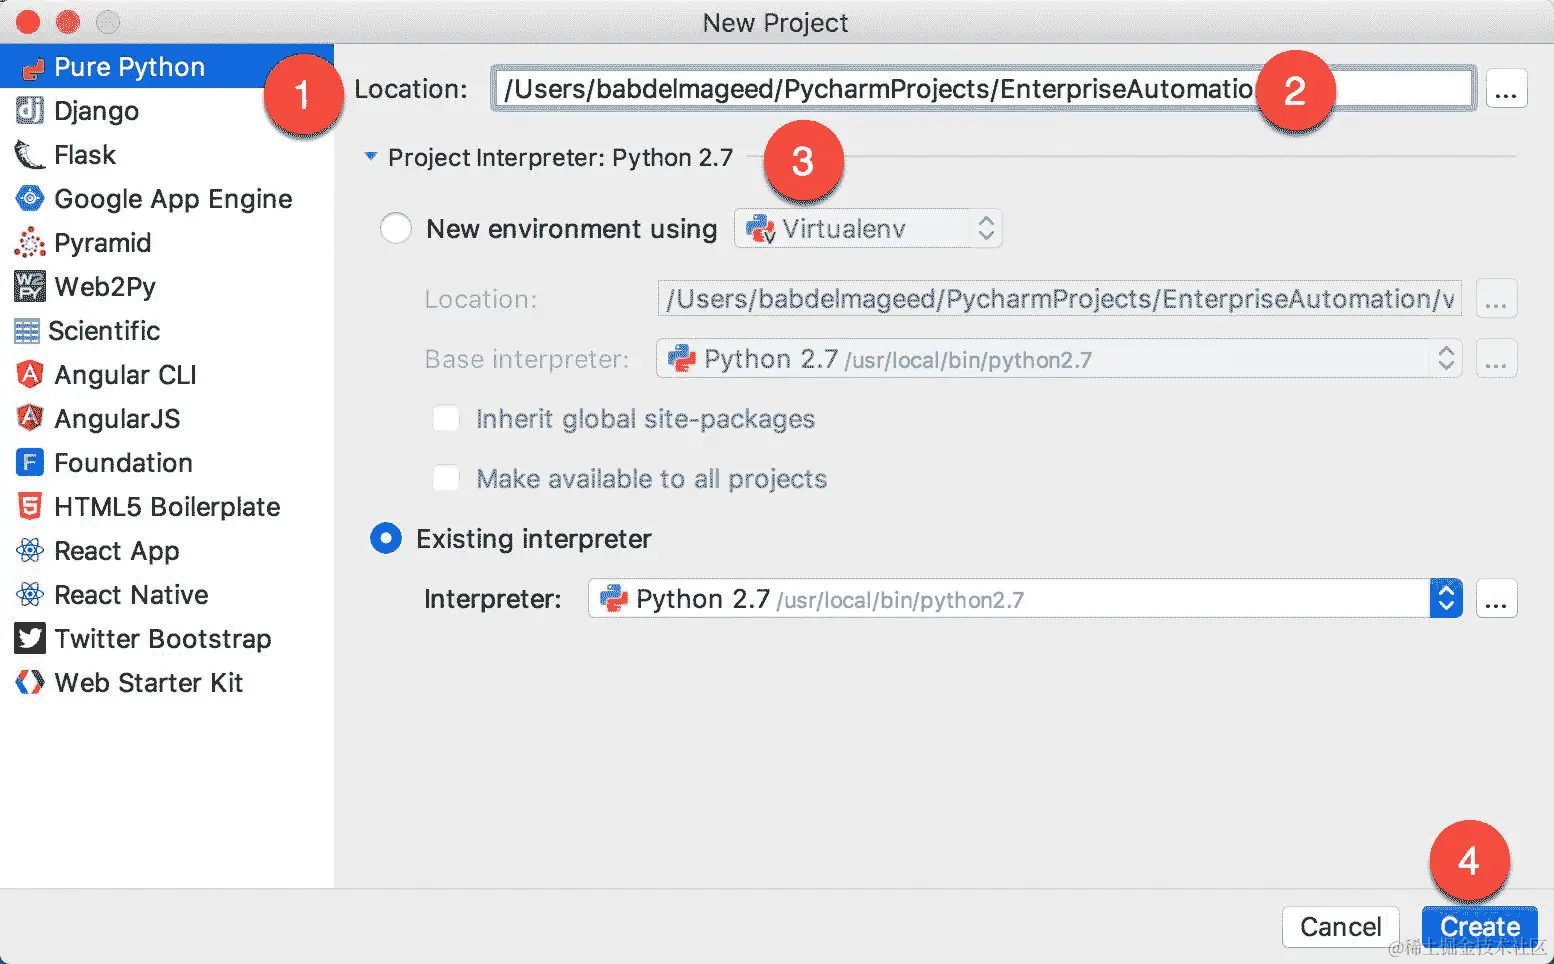Click the Web2Py project icon
1554x964 pixels.
(30, 286)
